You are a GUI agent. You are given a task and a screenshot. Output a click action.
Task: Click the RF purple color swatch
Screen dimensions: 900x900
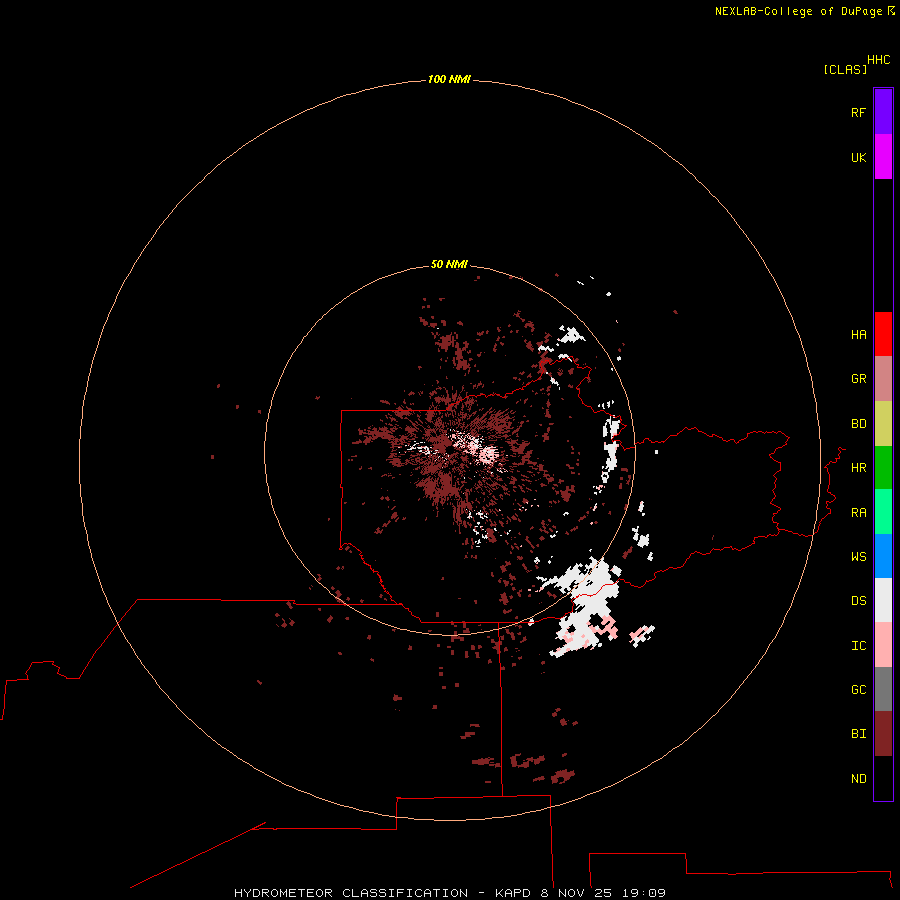point(883,112)
